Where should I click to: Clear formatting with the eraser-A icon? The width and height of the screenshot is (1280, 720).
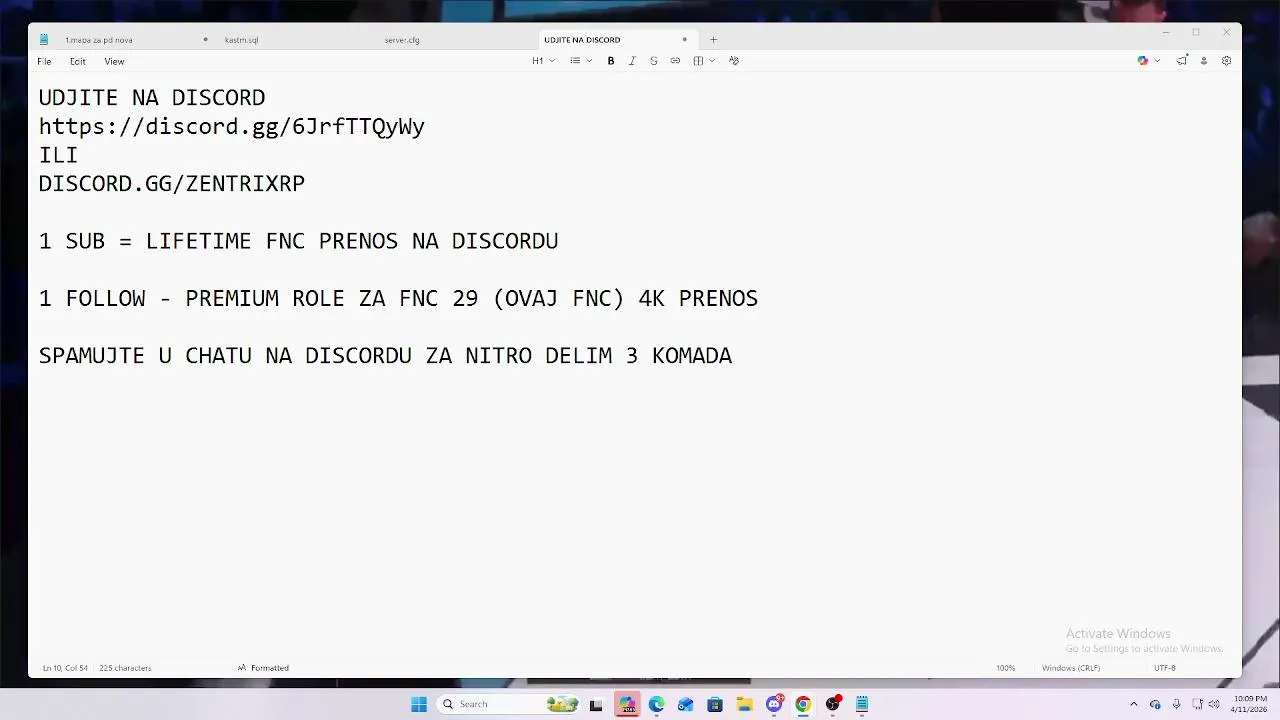click(x=734, y=61)
